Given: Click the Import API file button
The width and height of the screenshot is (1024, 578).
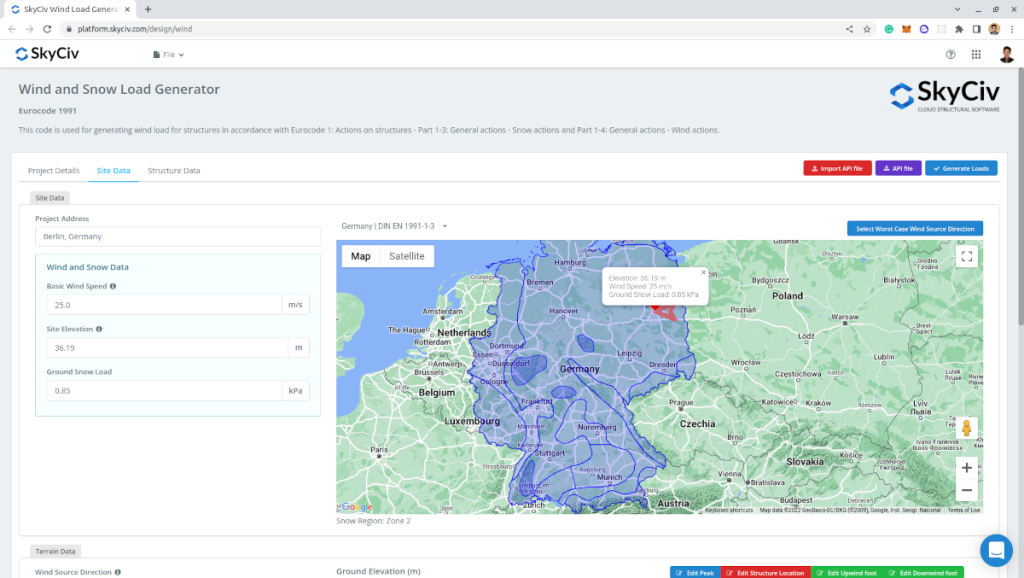Looking at the screenshot, I should click(837, 168).
